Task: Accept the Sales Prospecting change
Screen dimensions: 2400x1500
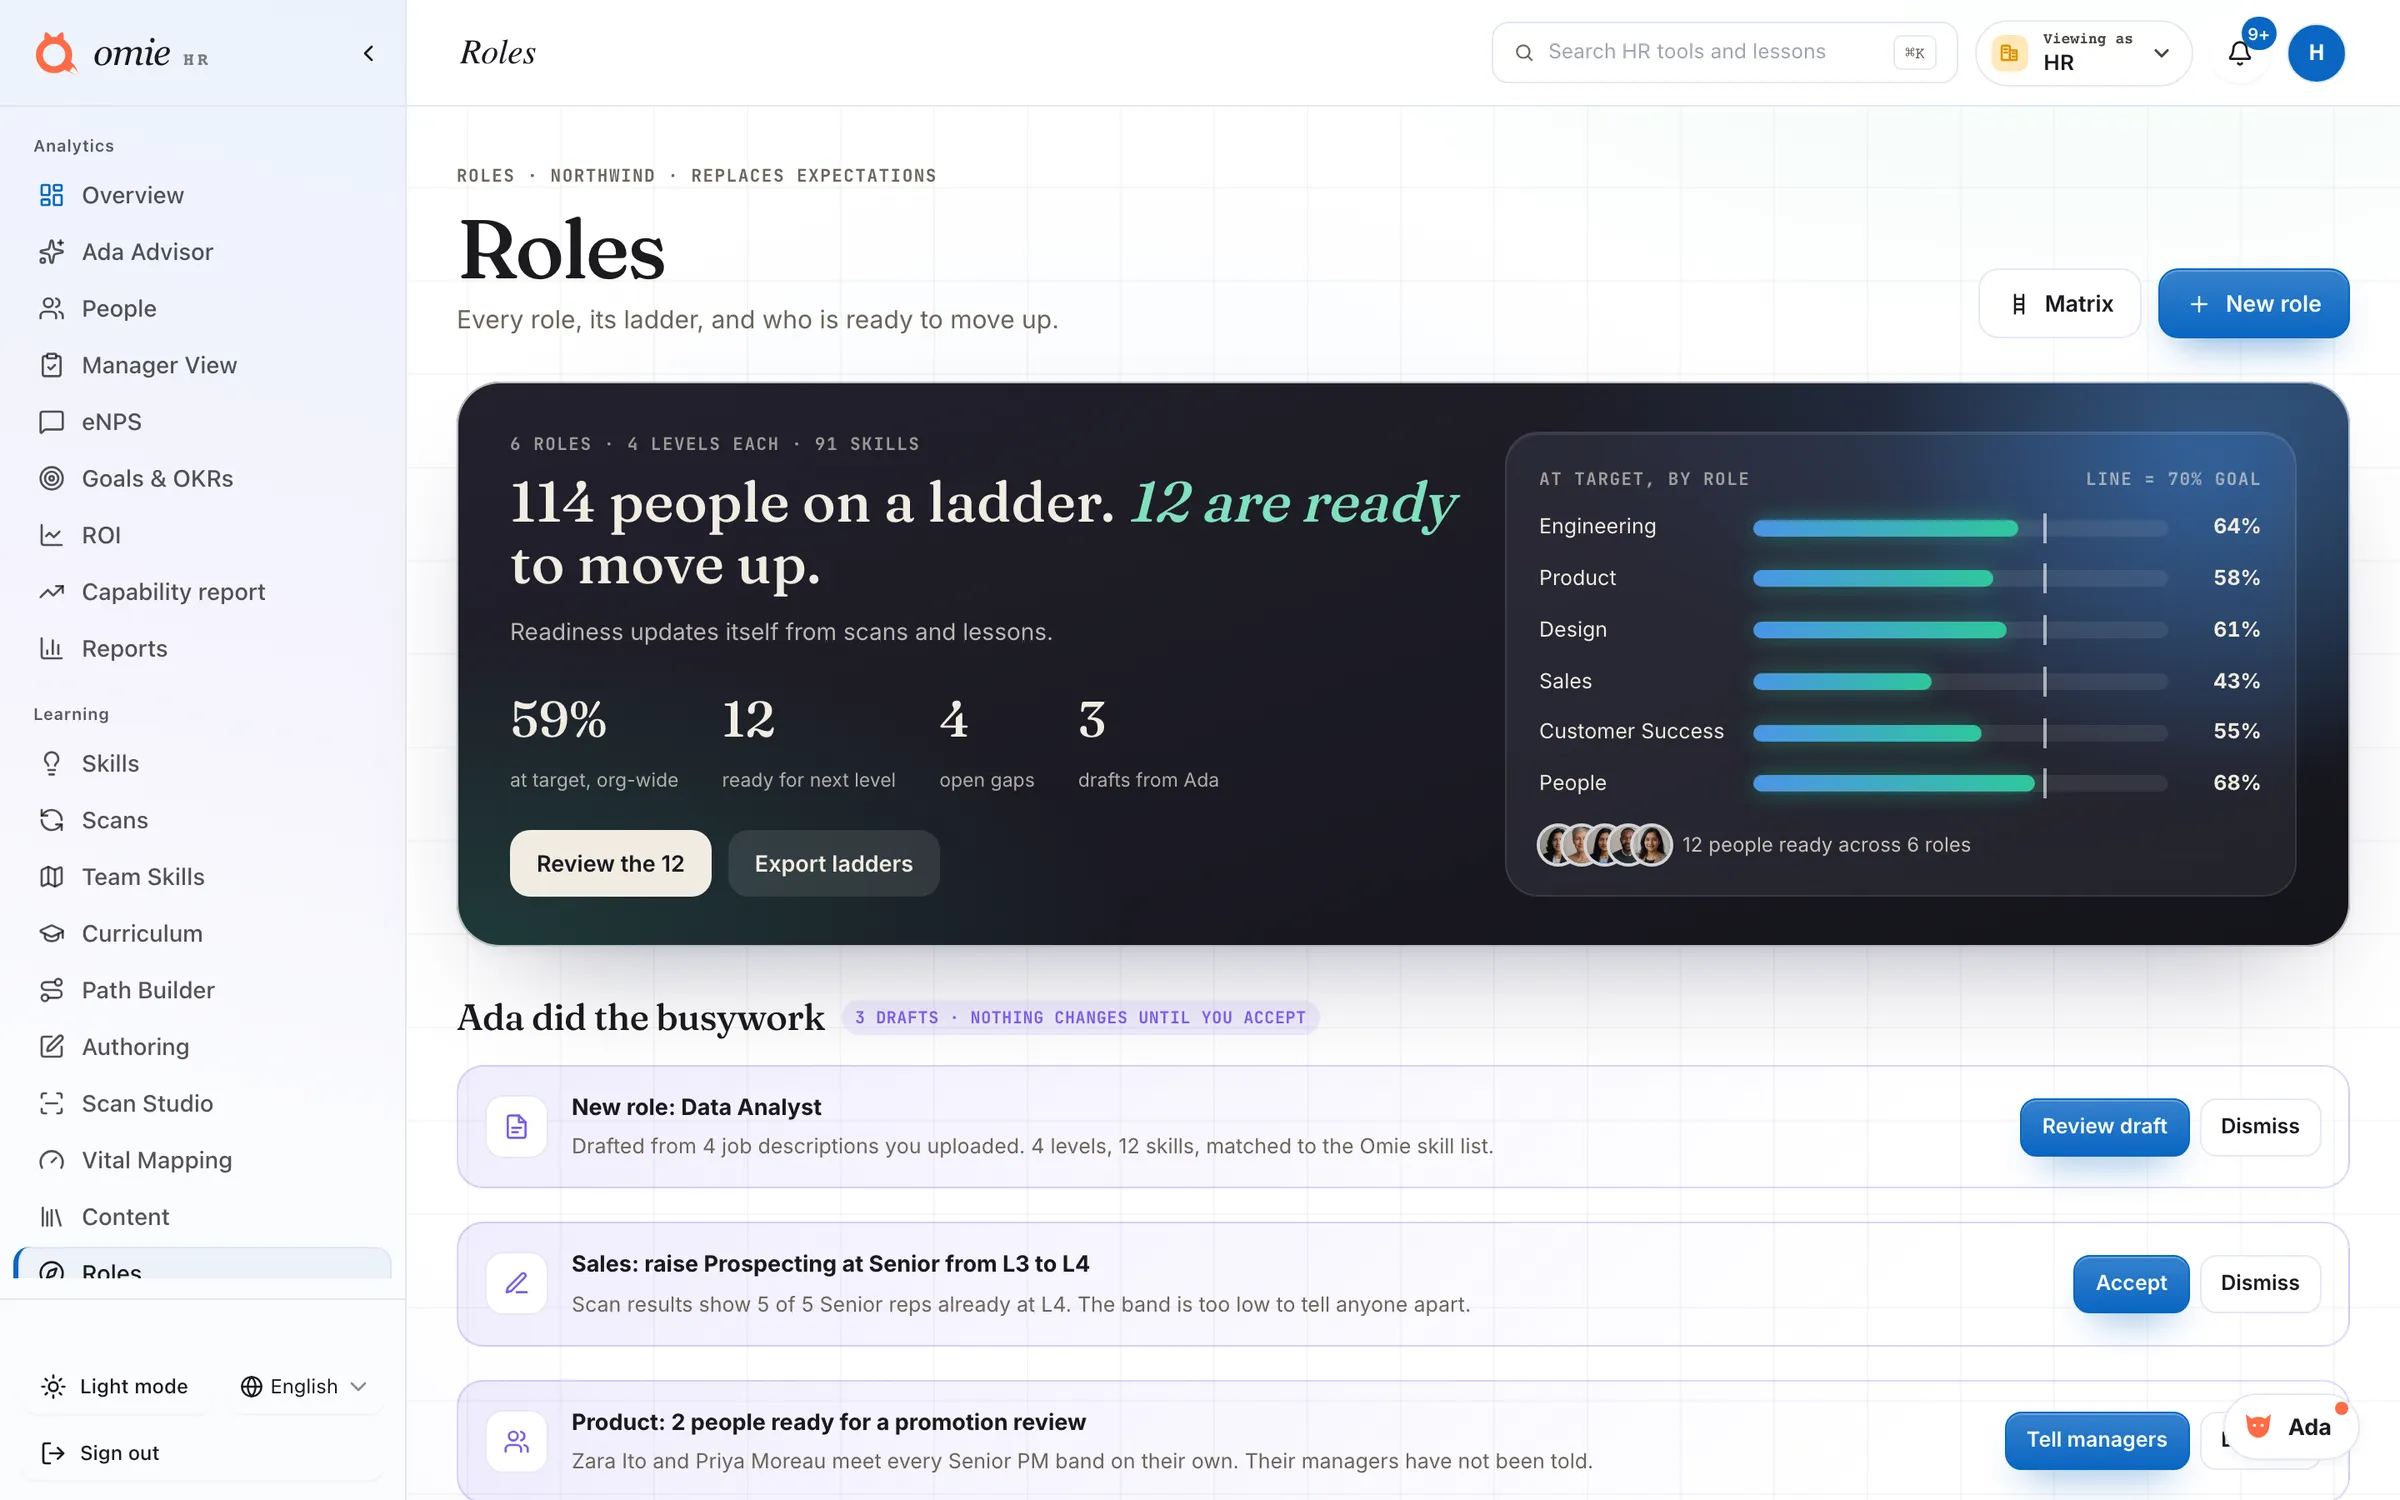Action: [2131, 1283]
